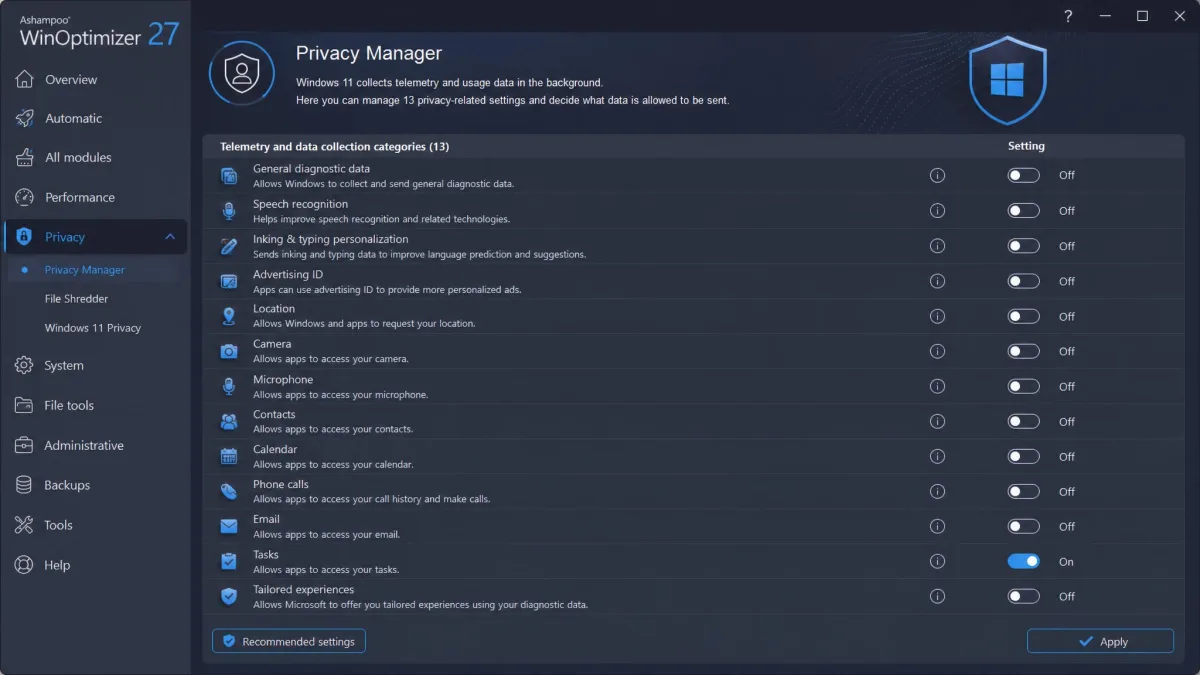Open help via question mark icon
This screenshot has width=1200, height=675.
tap(1069, 16)
